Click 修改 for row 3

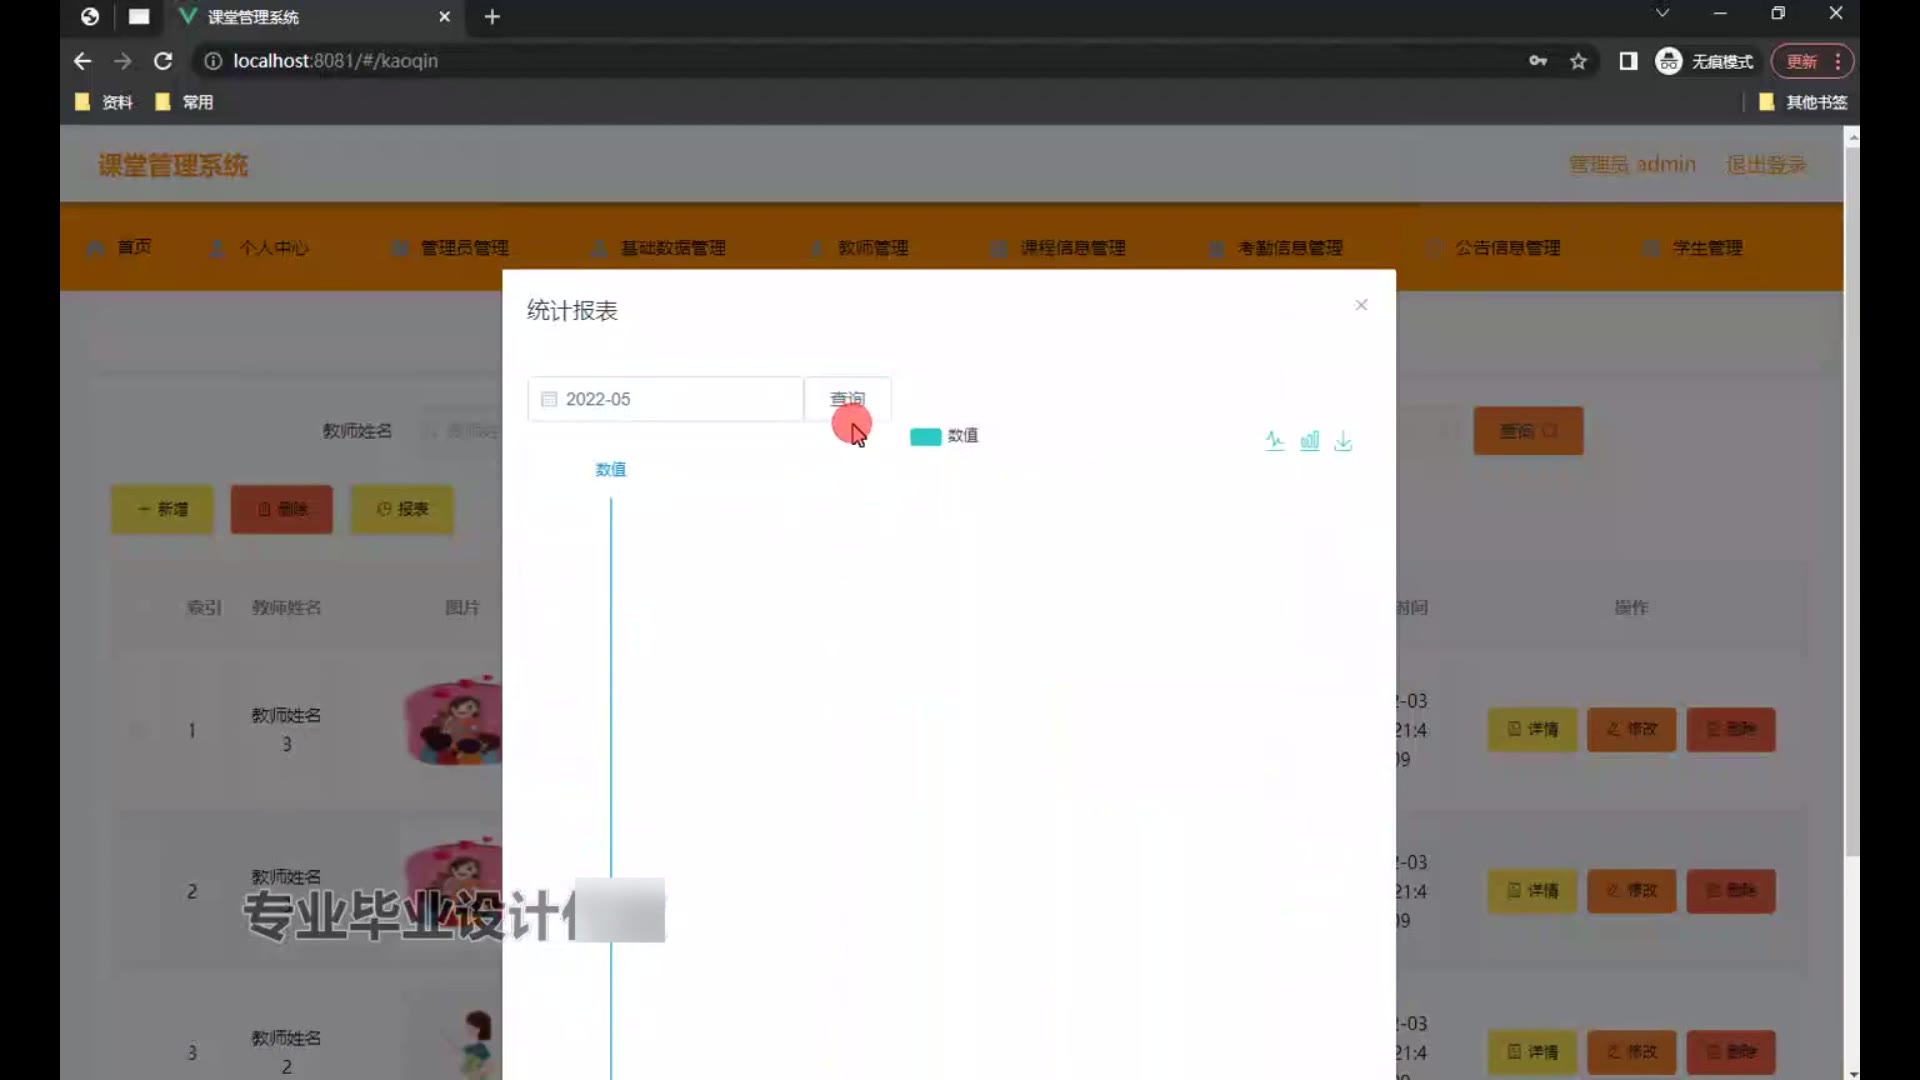point(1632,1052)
